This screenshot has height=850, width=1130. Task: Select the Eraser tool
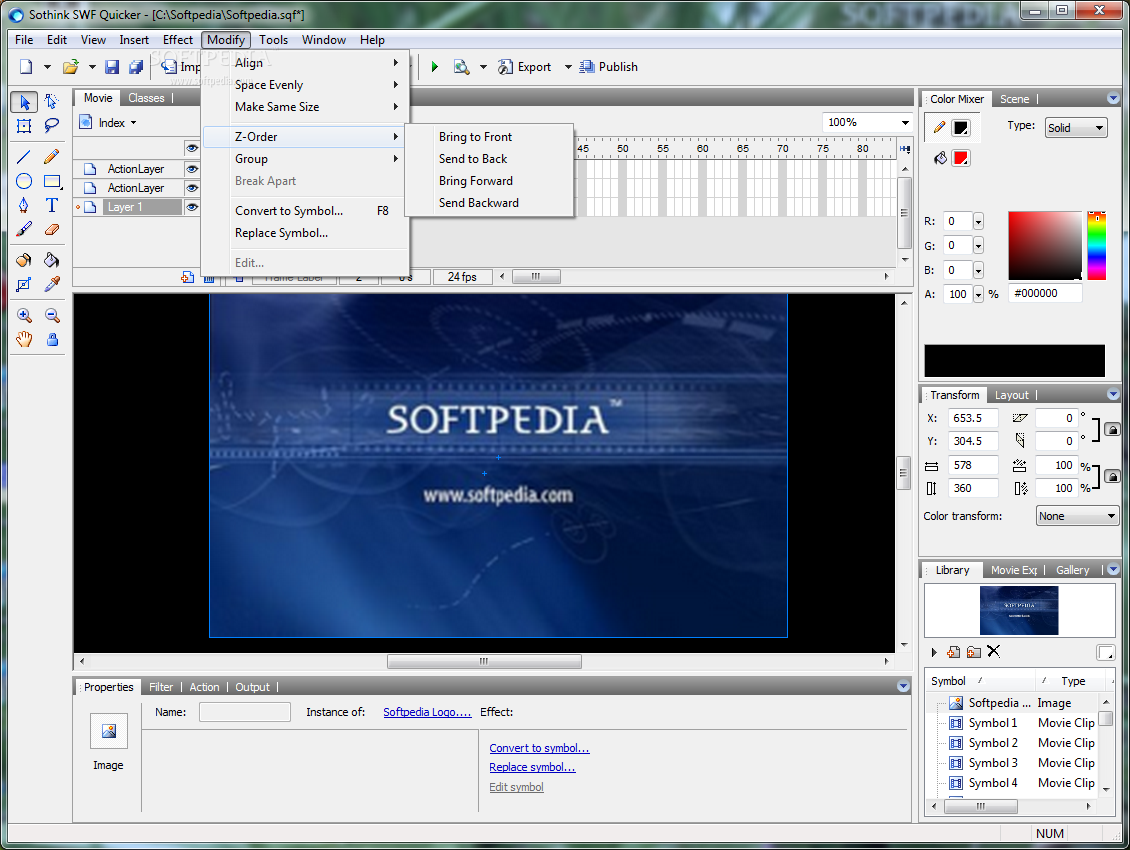[x=51, y=230]
